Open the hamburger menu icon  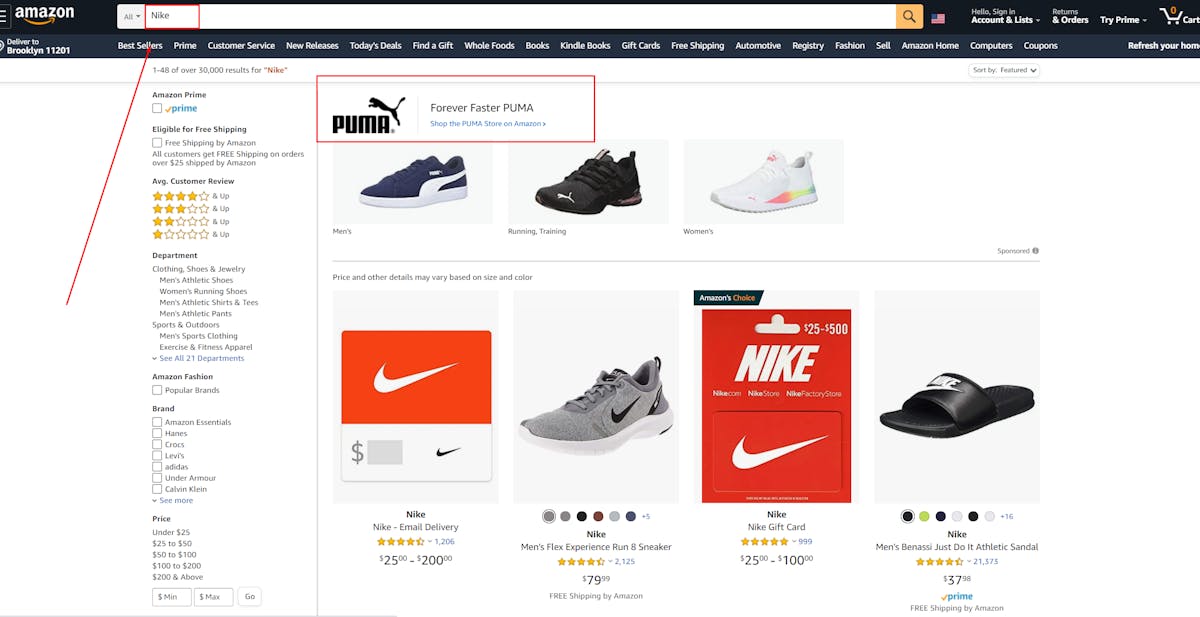point(4,16)
